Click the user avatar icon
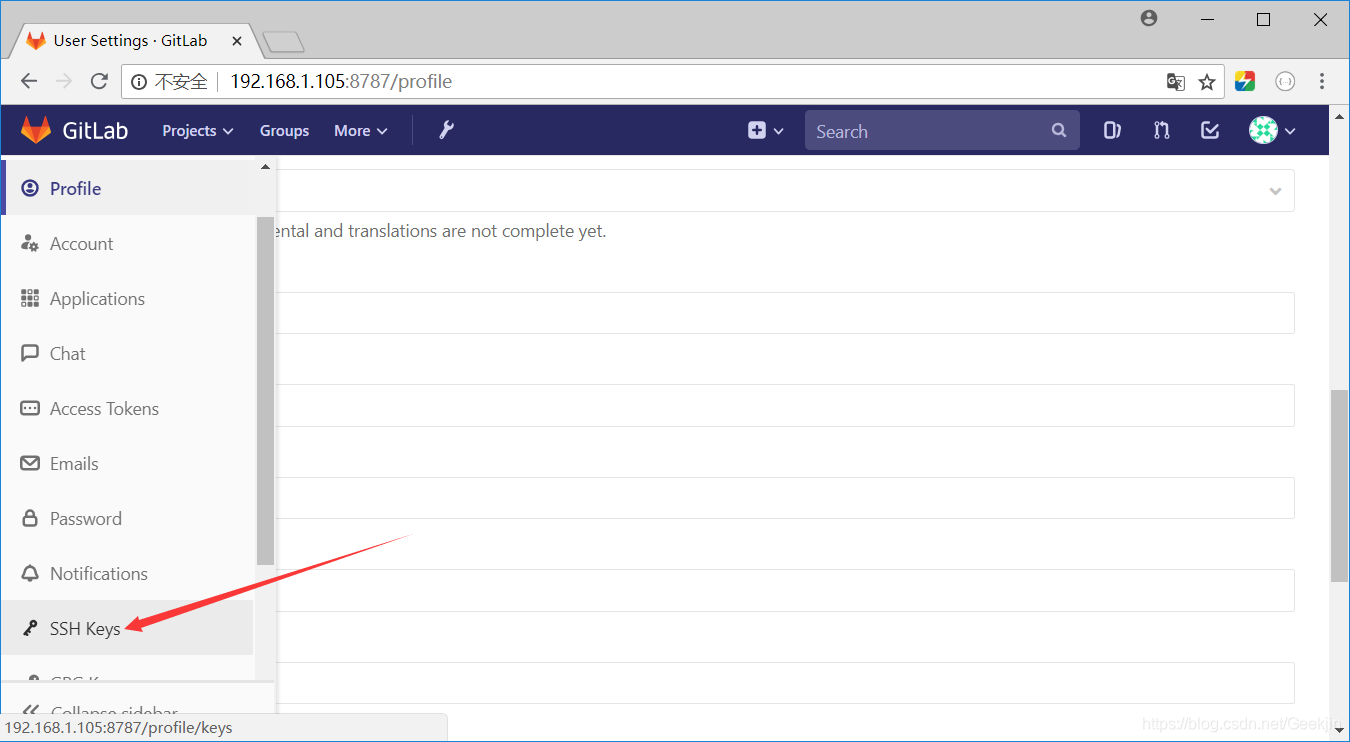 [1264, 130]
